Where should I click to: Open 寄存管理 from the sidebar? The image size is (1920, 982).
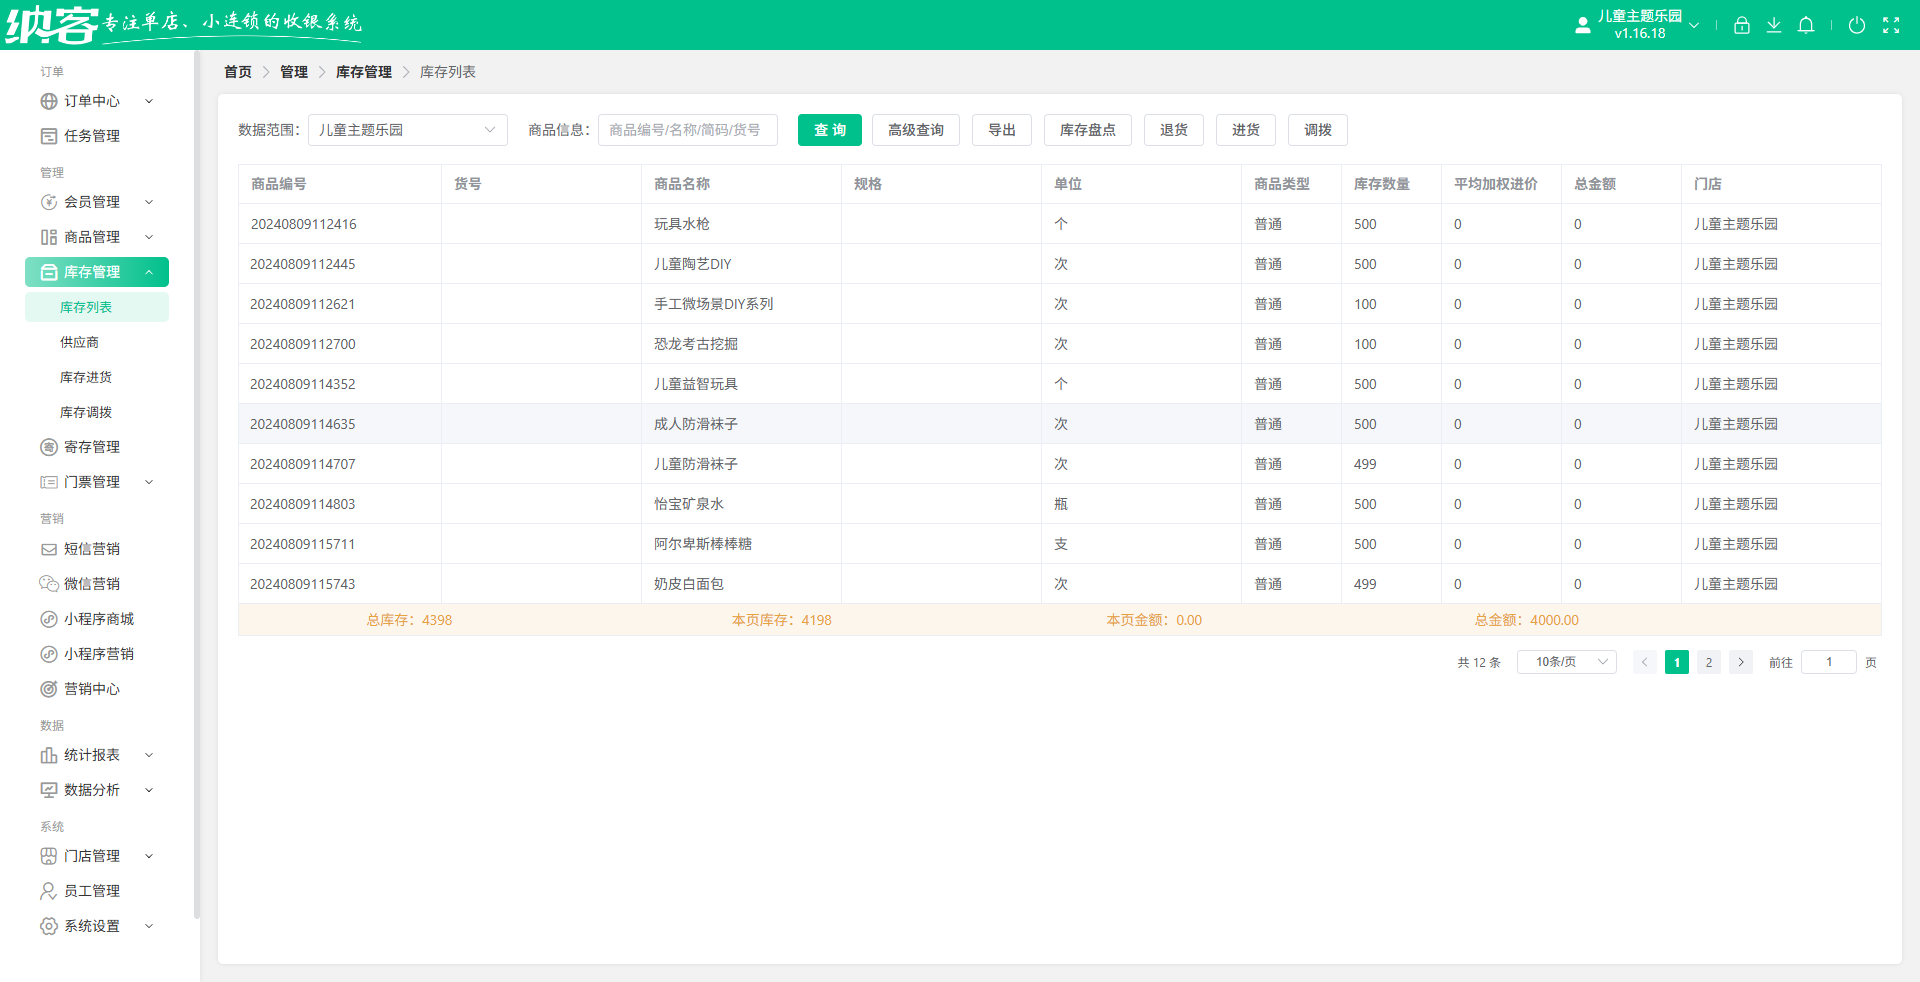pyautogui.click(x=92, y=447)
